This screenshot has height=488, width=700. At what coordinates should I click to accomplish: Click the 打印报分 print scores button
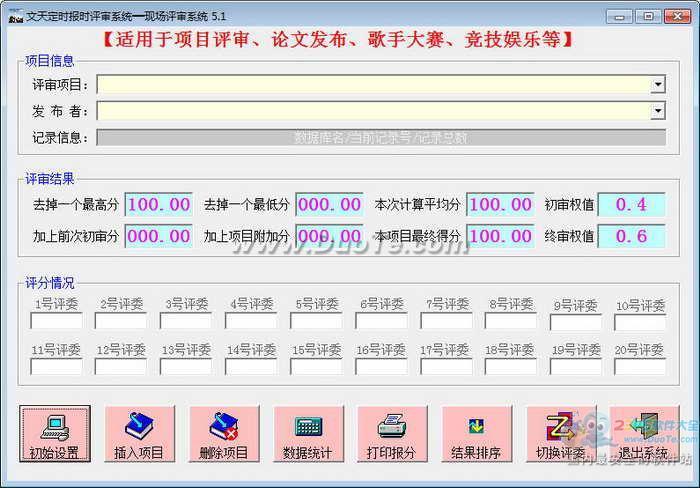point(392,434)
